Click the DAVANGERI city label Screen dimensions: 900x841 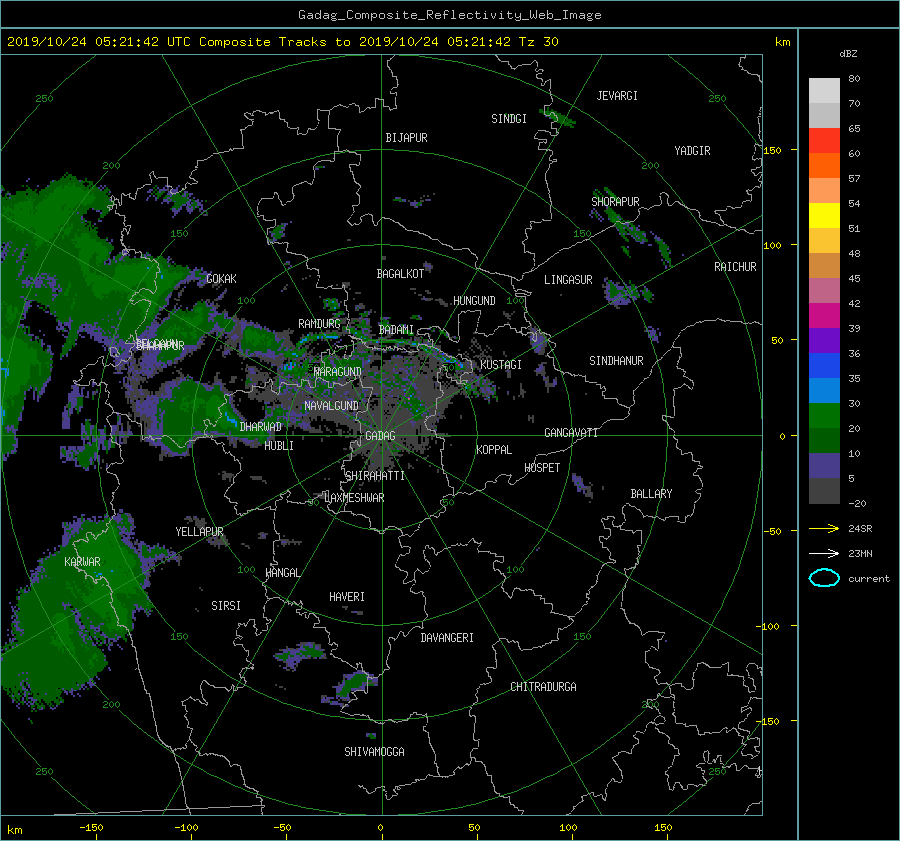(x=447, y=638)
